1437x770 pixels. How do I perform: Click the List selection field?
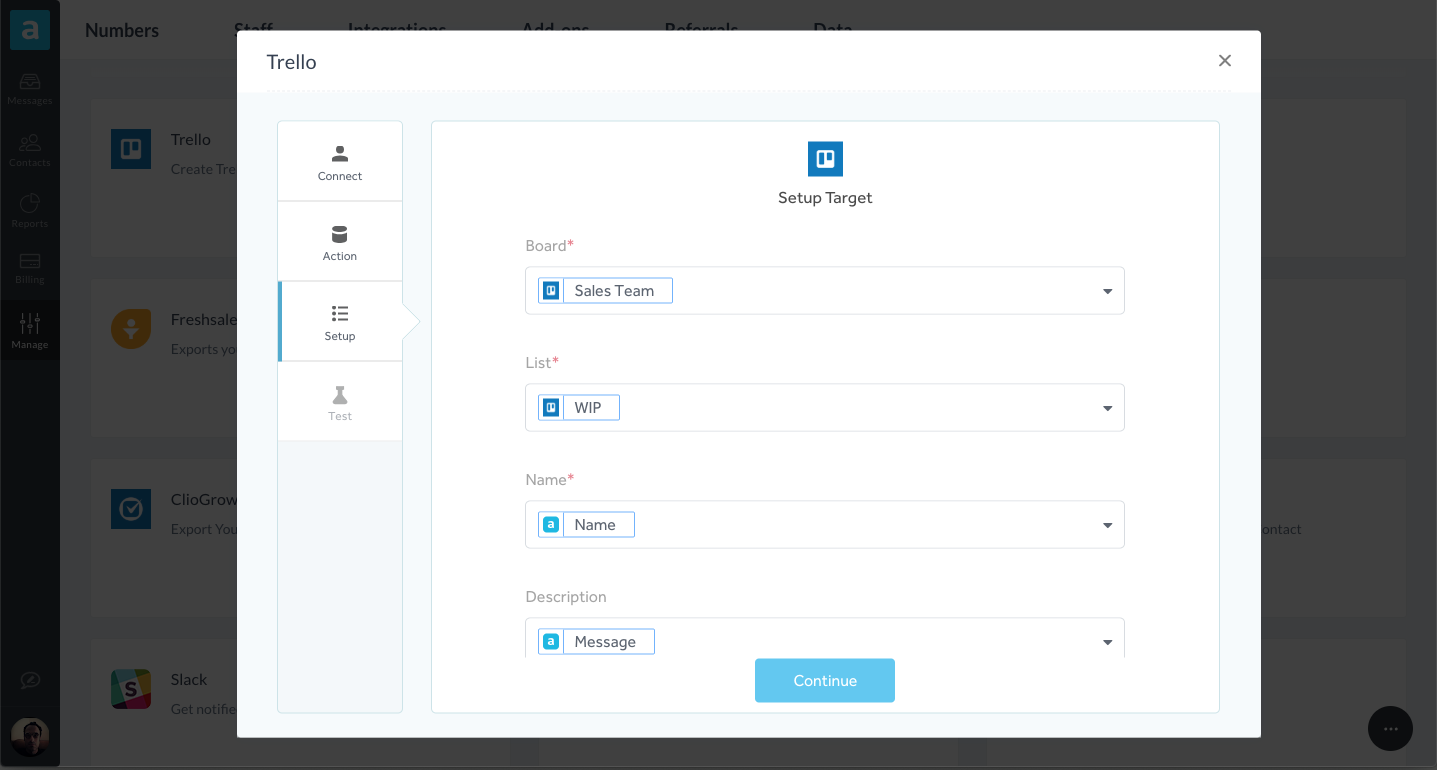pyautogui.click(x=825, y=408)
